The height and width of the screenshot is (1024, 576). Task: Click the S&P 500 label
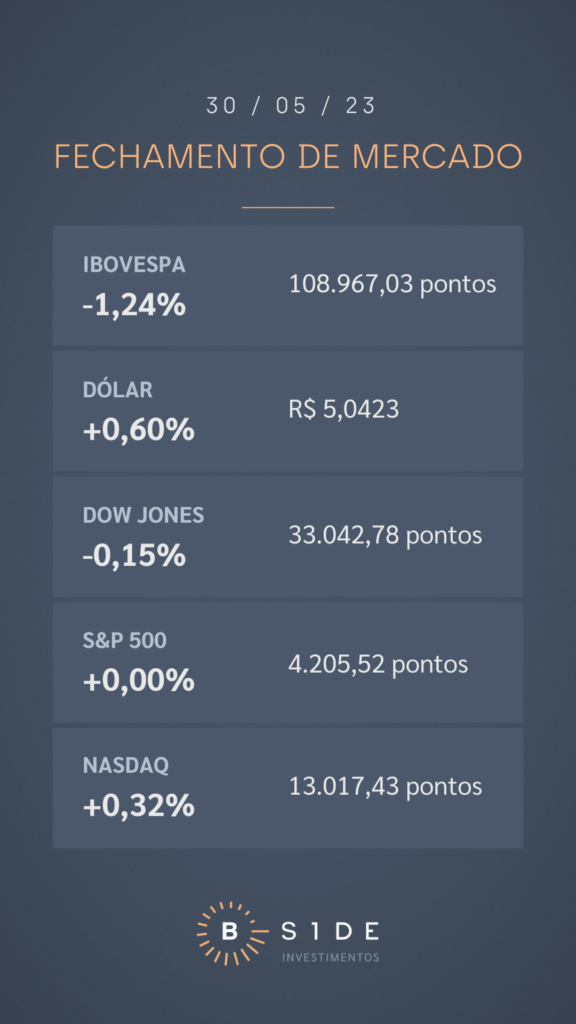[x=125, y=641]
